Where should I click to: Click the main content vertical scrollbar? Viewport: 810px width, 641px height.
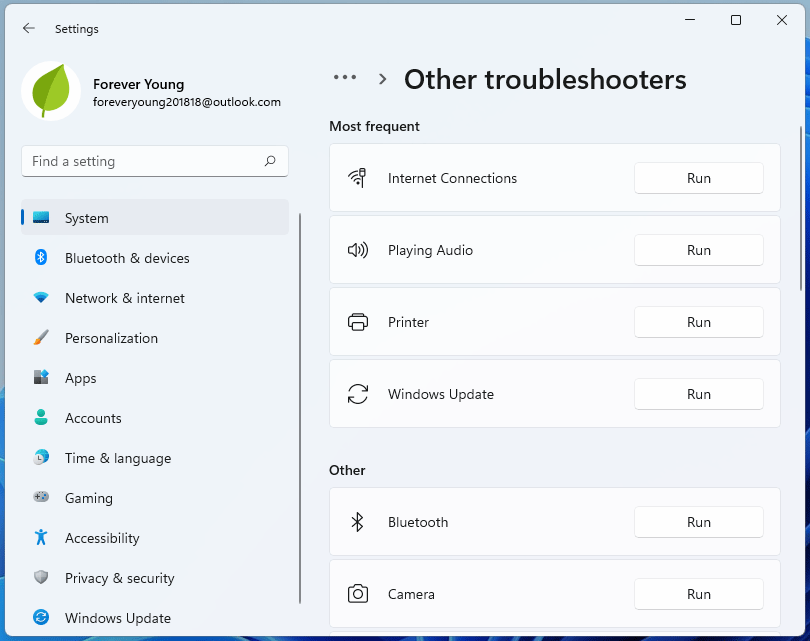801,208
